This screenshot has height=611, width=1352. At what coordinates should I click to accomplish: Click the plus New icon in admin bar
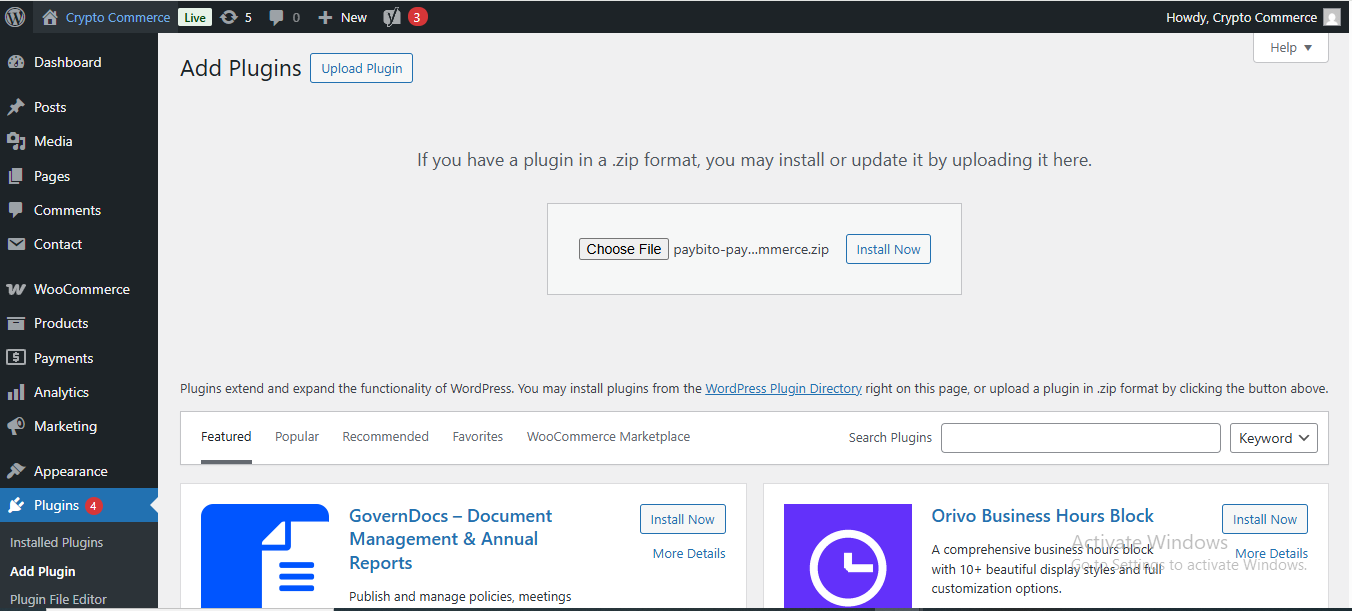click(324, 17)
